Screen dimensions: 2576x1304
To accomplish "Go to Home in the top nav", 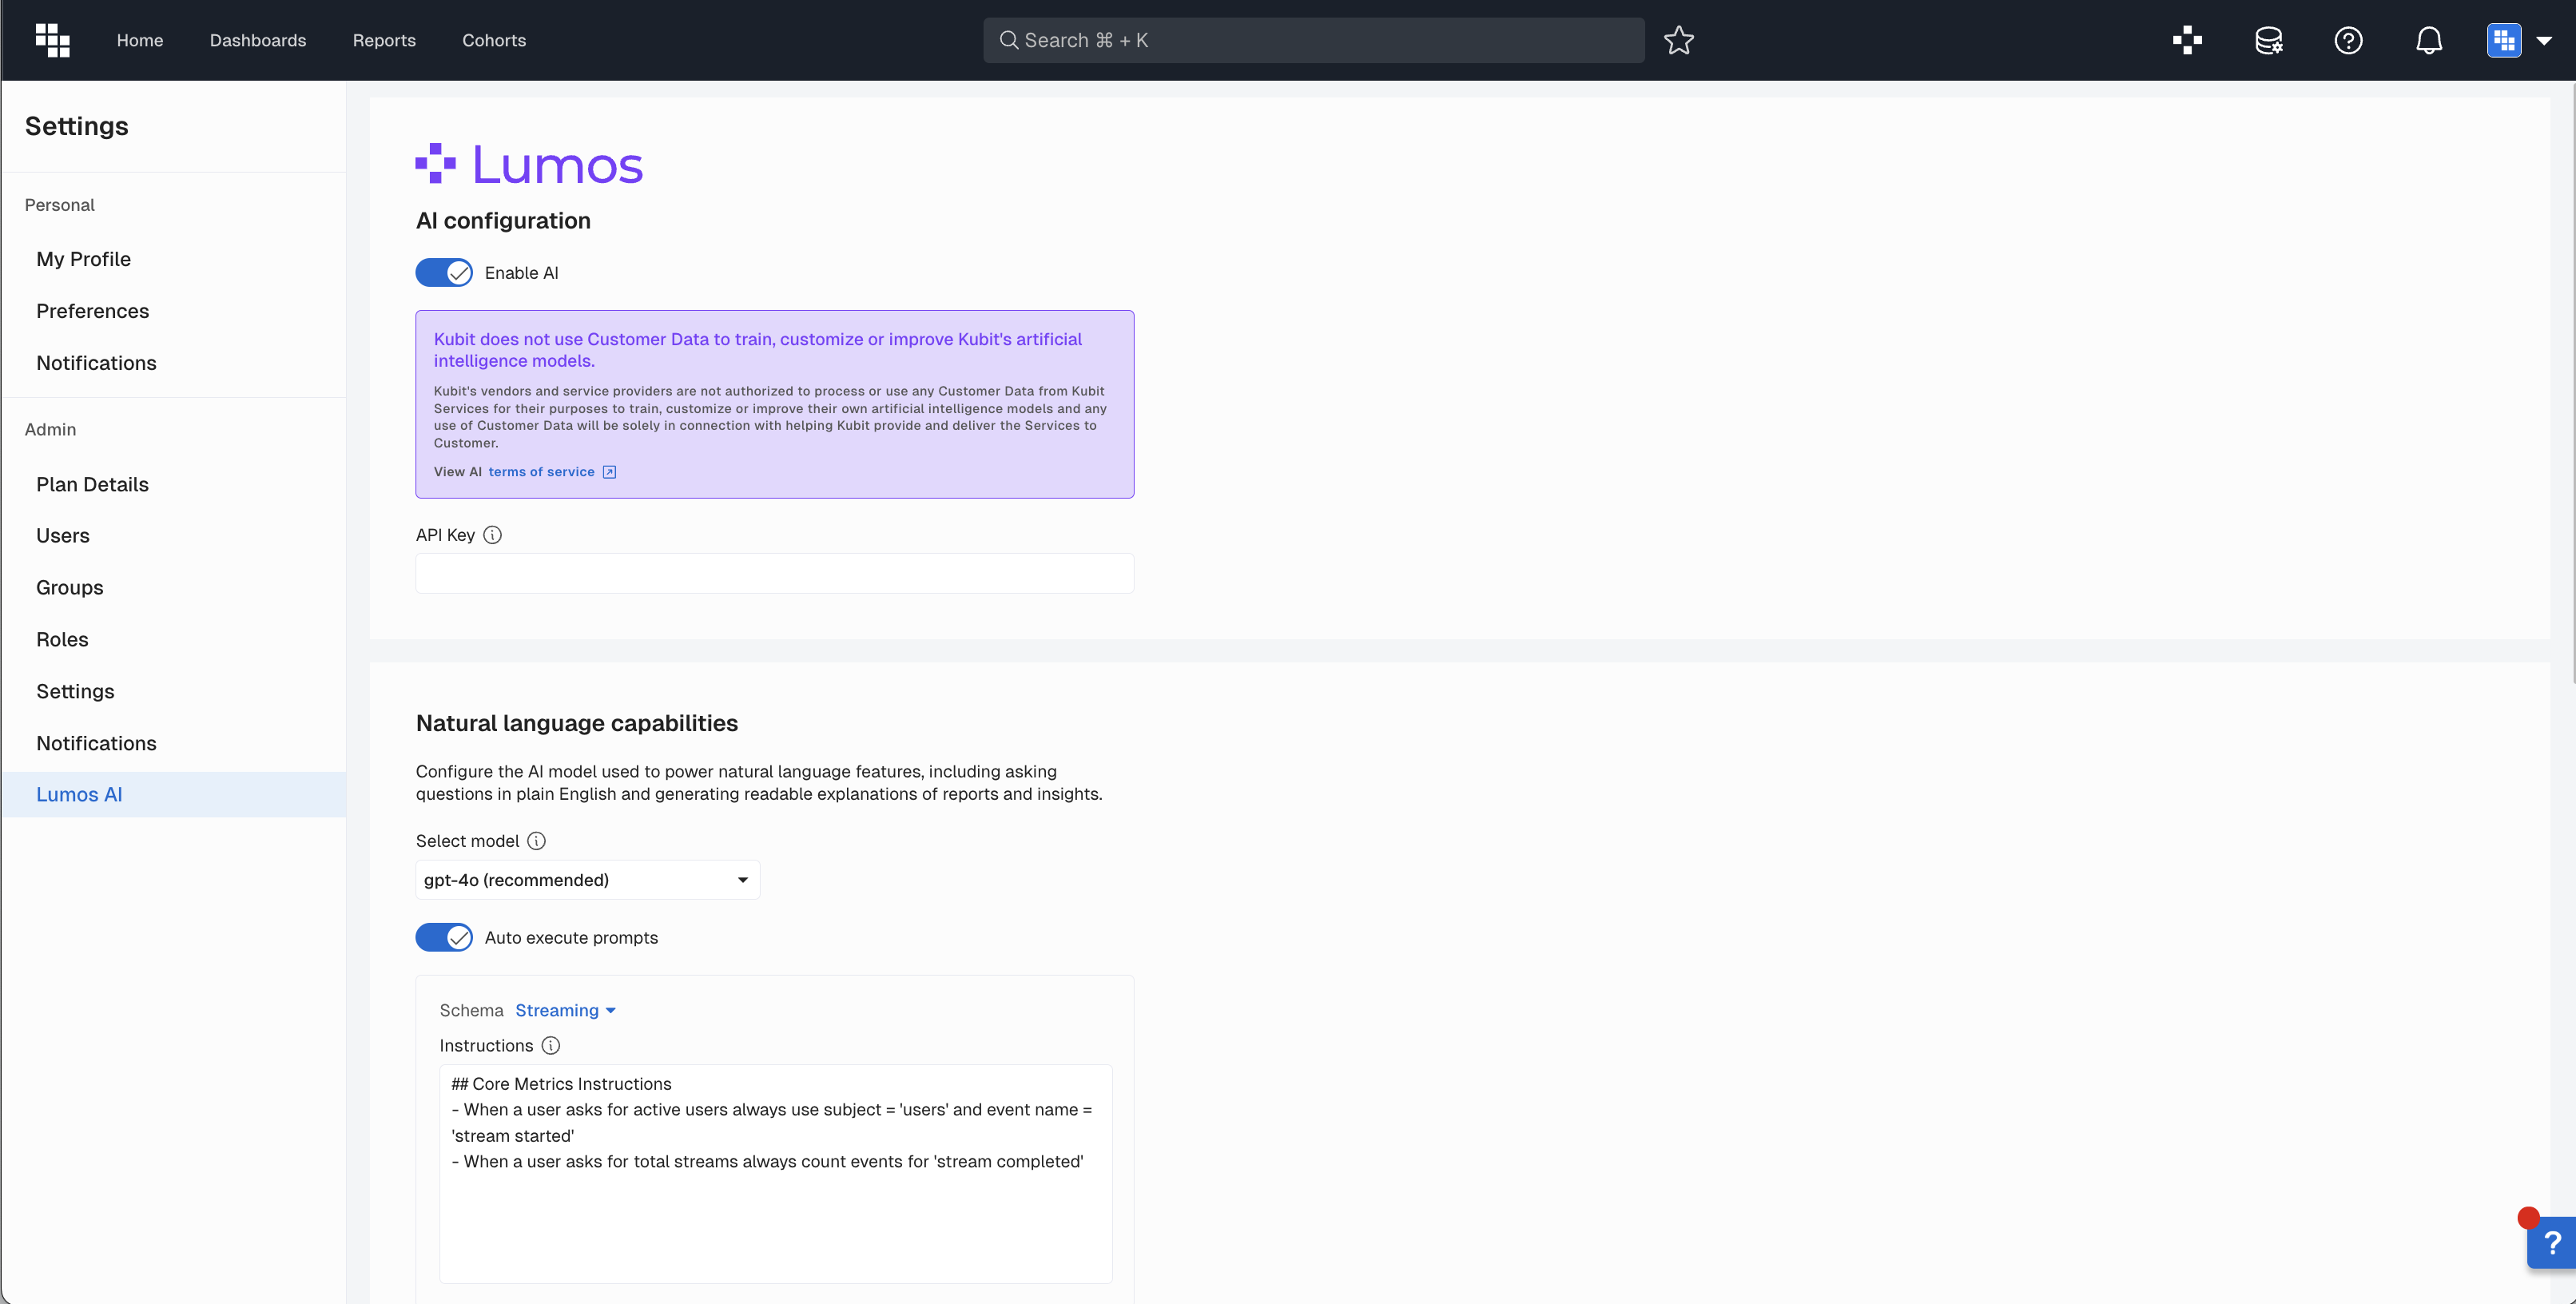I will 140,40.
